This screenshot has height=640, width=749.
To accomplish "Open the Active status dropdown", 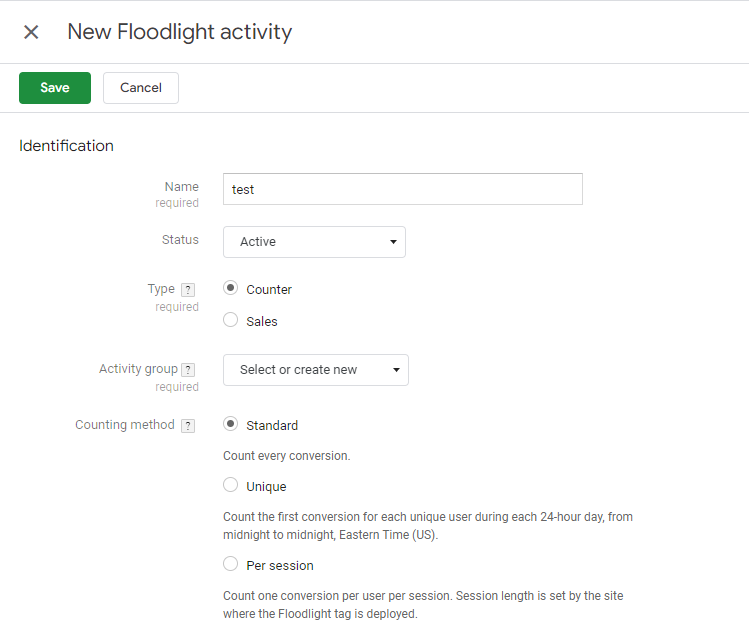I will [x=314, y=242].
